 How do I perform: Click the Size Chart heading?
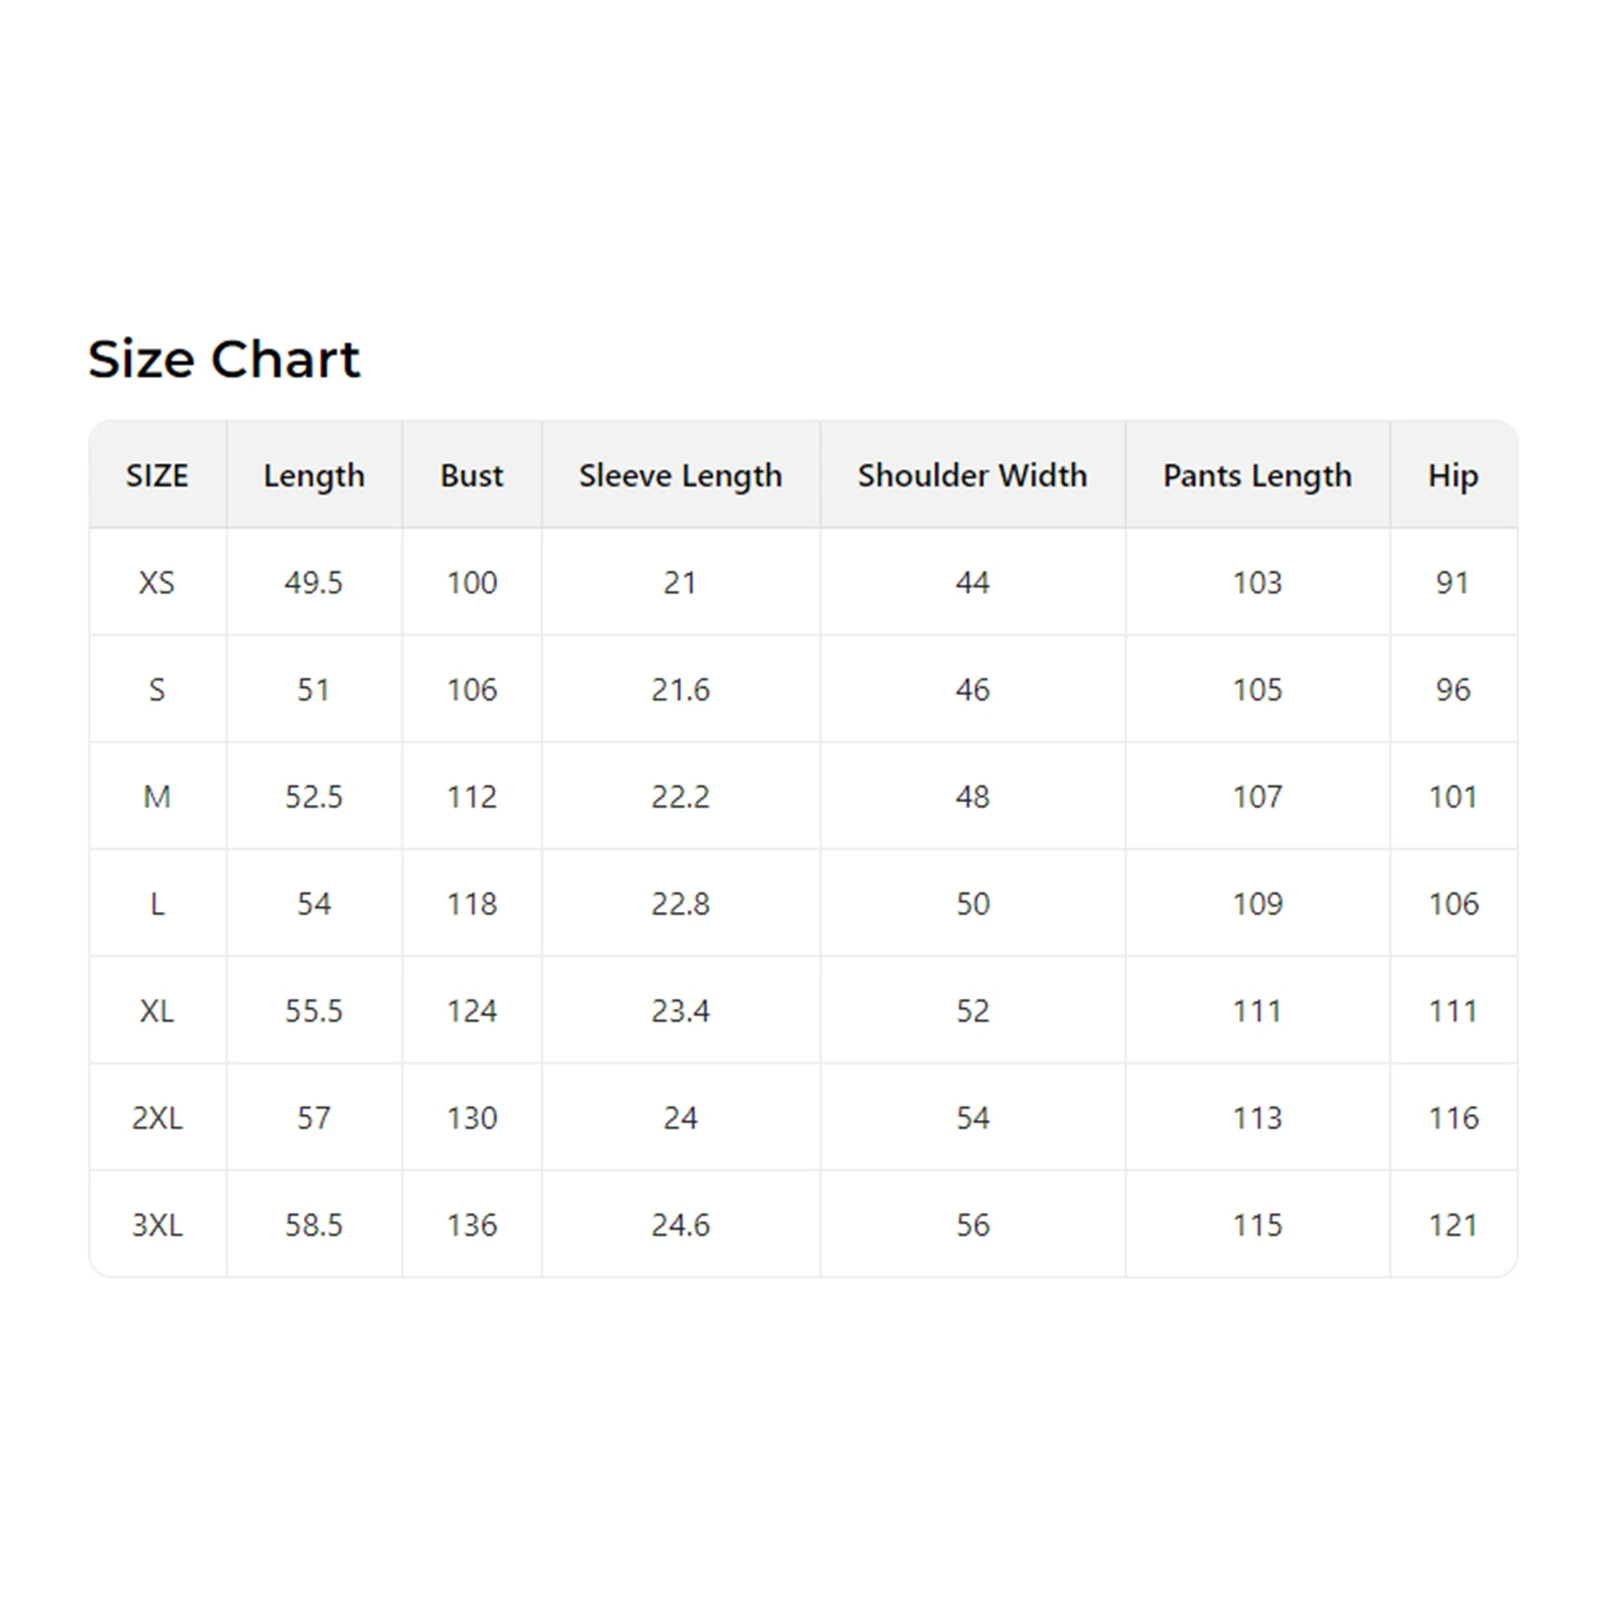224,359
